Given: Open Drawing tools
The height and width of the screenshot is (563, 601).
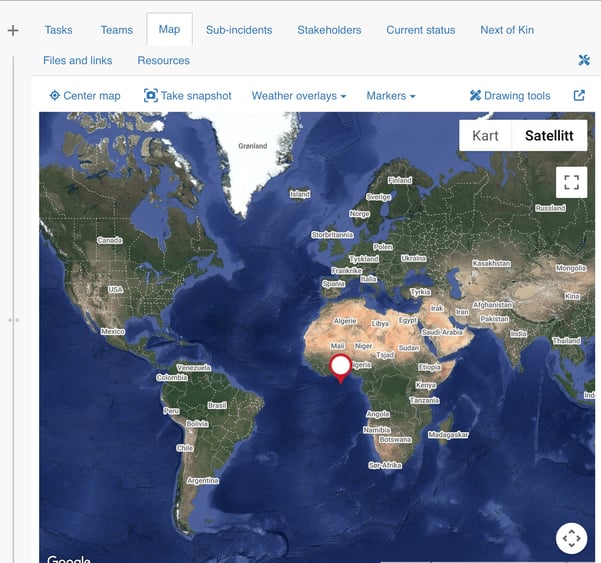Looking at the screenshot, I should point(510,96).
